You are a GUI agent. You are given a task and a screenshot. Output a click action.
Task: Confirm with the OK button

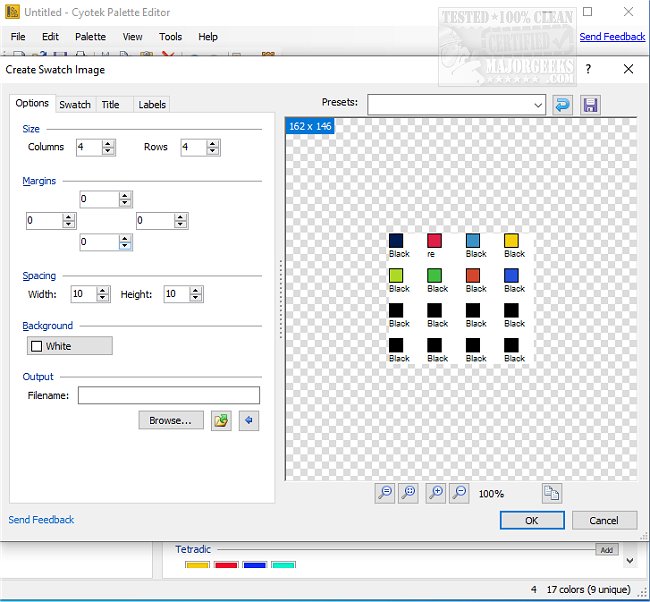[532, 520]
